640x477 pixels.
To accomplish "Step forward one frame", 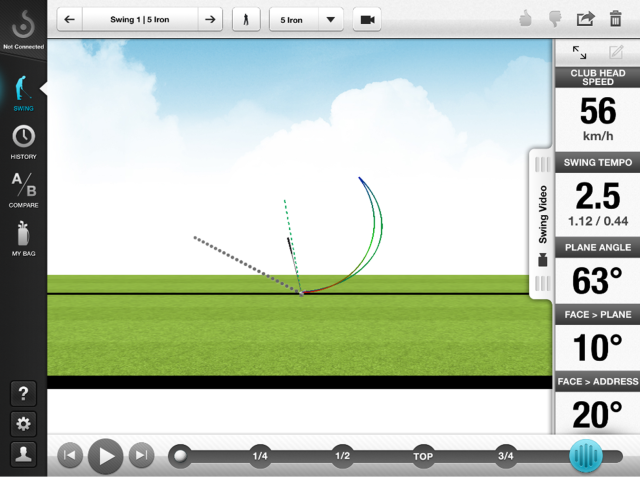I will [x=141, y=455].
